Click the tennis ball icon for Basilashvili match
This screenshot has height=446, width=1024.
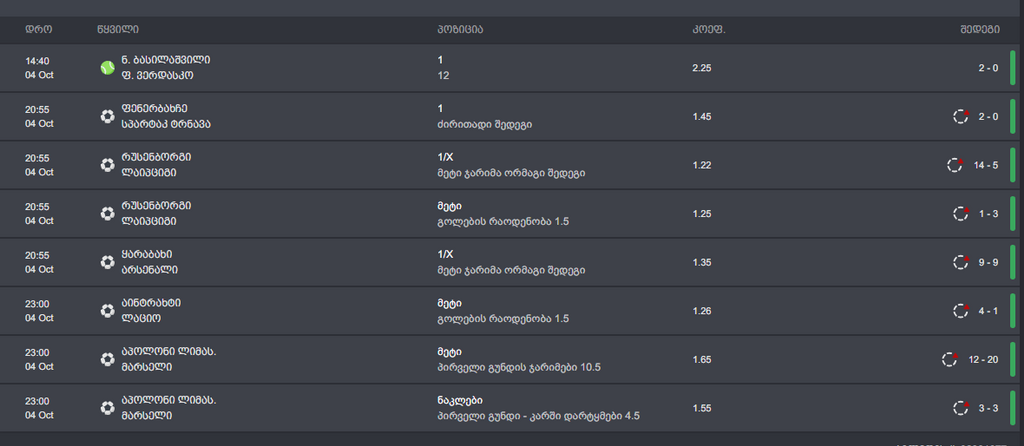pyautogui.click(x=107, y=68)
